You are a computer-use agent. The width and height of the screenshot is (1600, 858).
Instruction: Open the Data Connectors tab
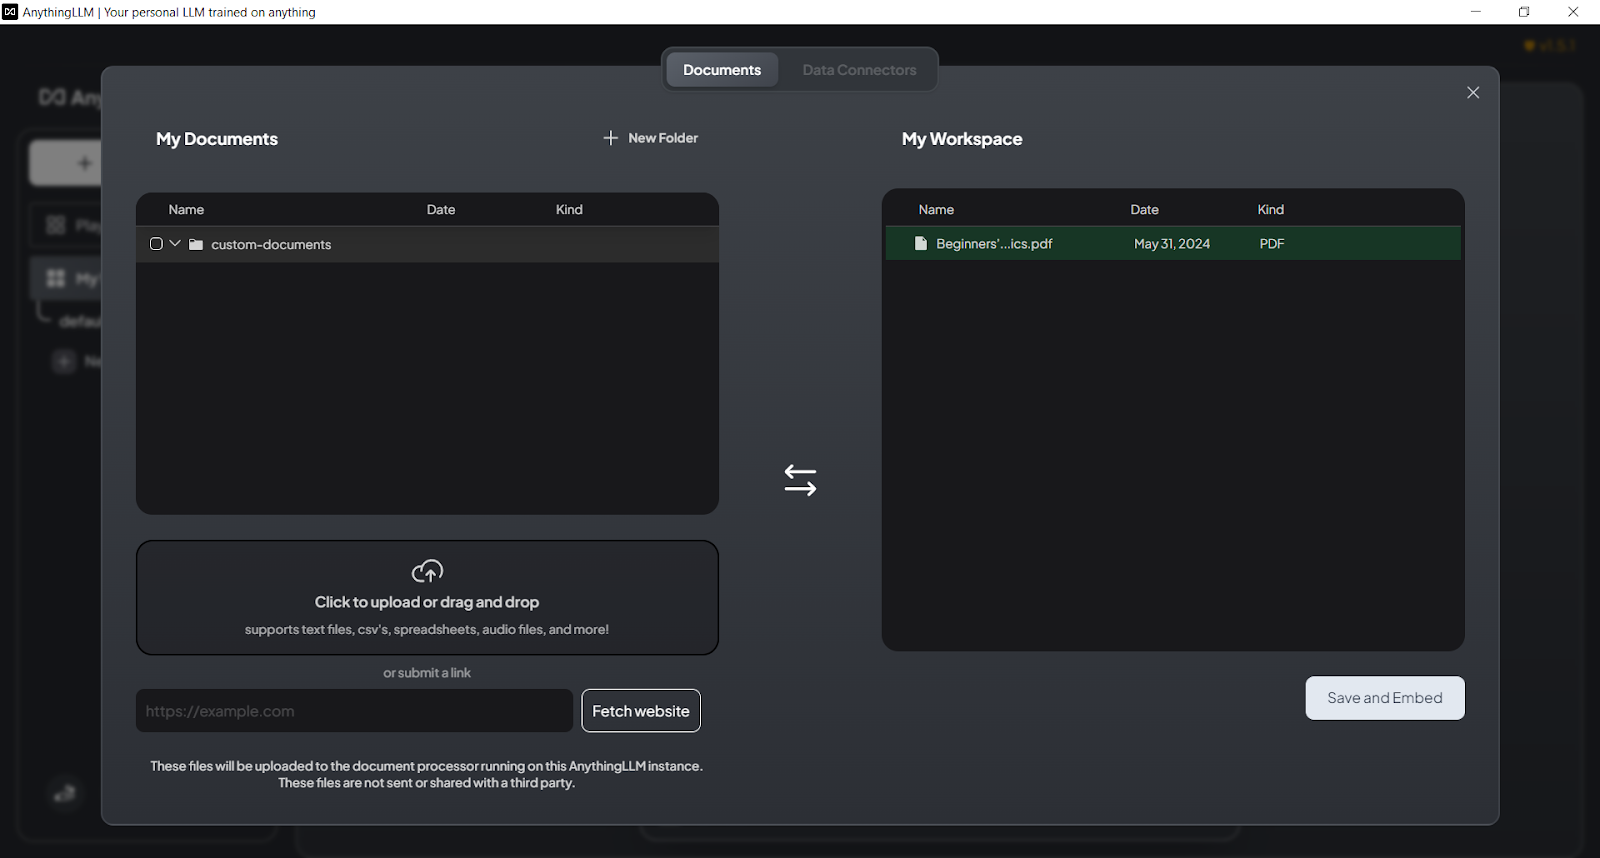coord(859,70)
